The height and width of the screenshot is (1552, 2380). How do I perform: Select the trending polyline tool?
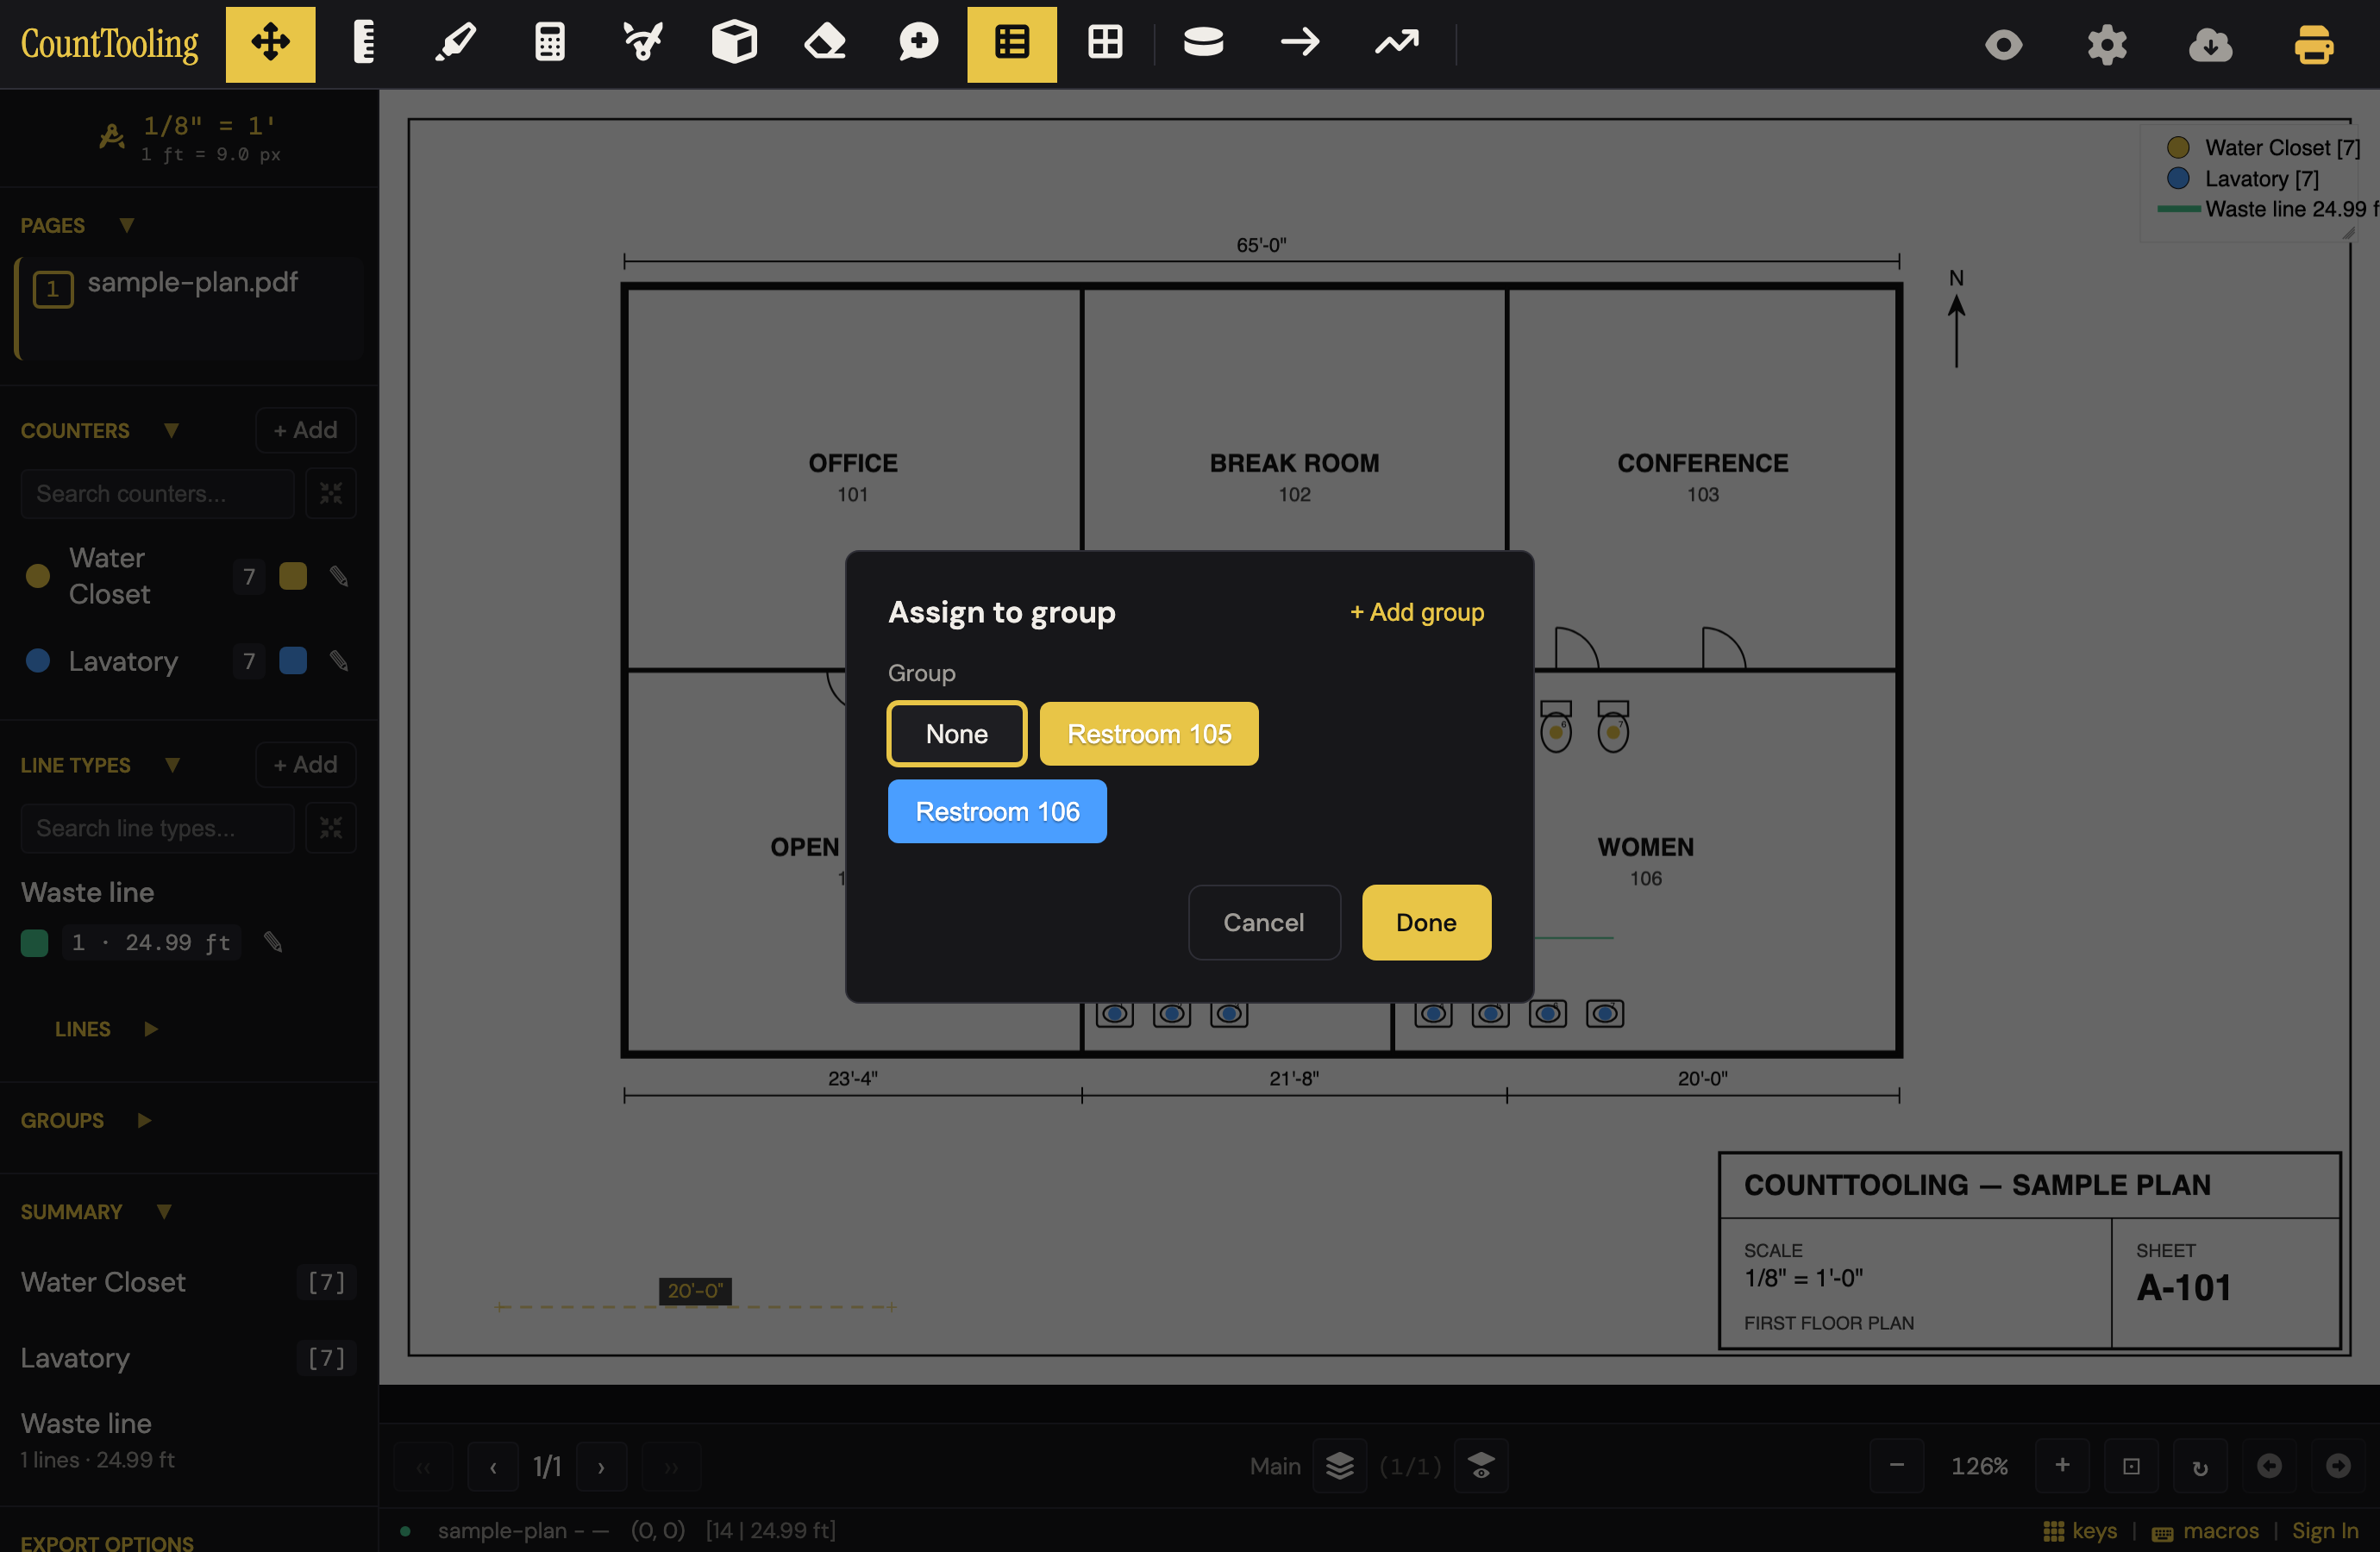coord(1396,44)
